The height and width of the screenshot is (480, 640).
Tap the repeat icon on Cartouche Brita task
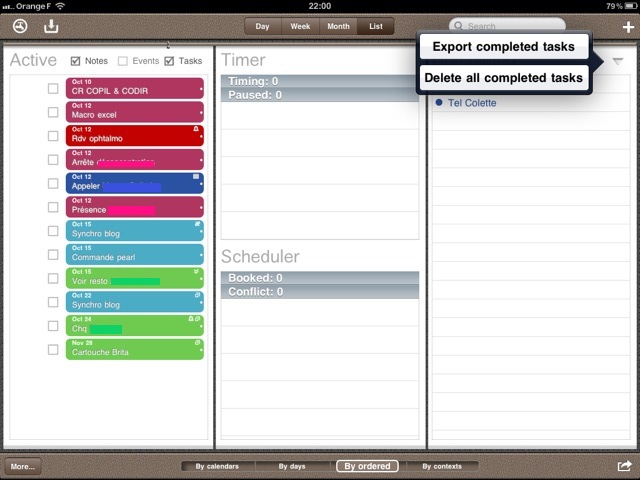197,343
